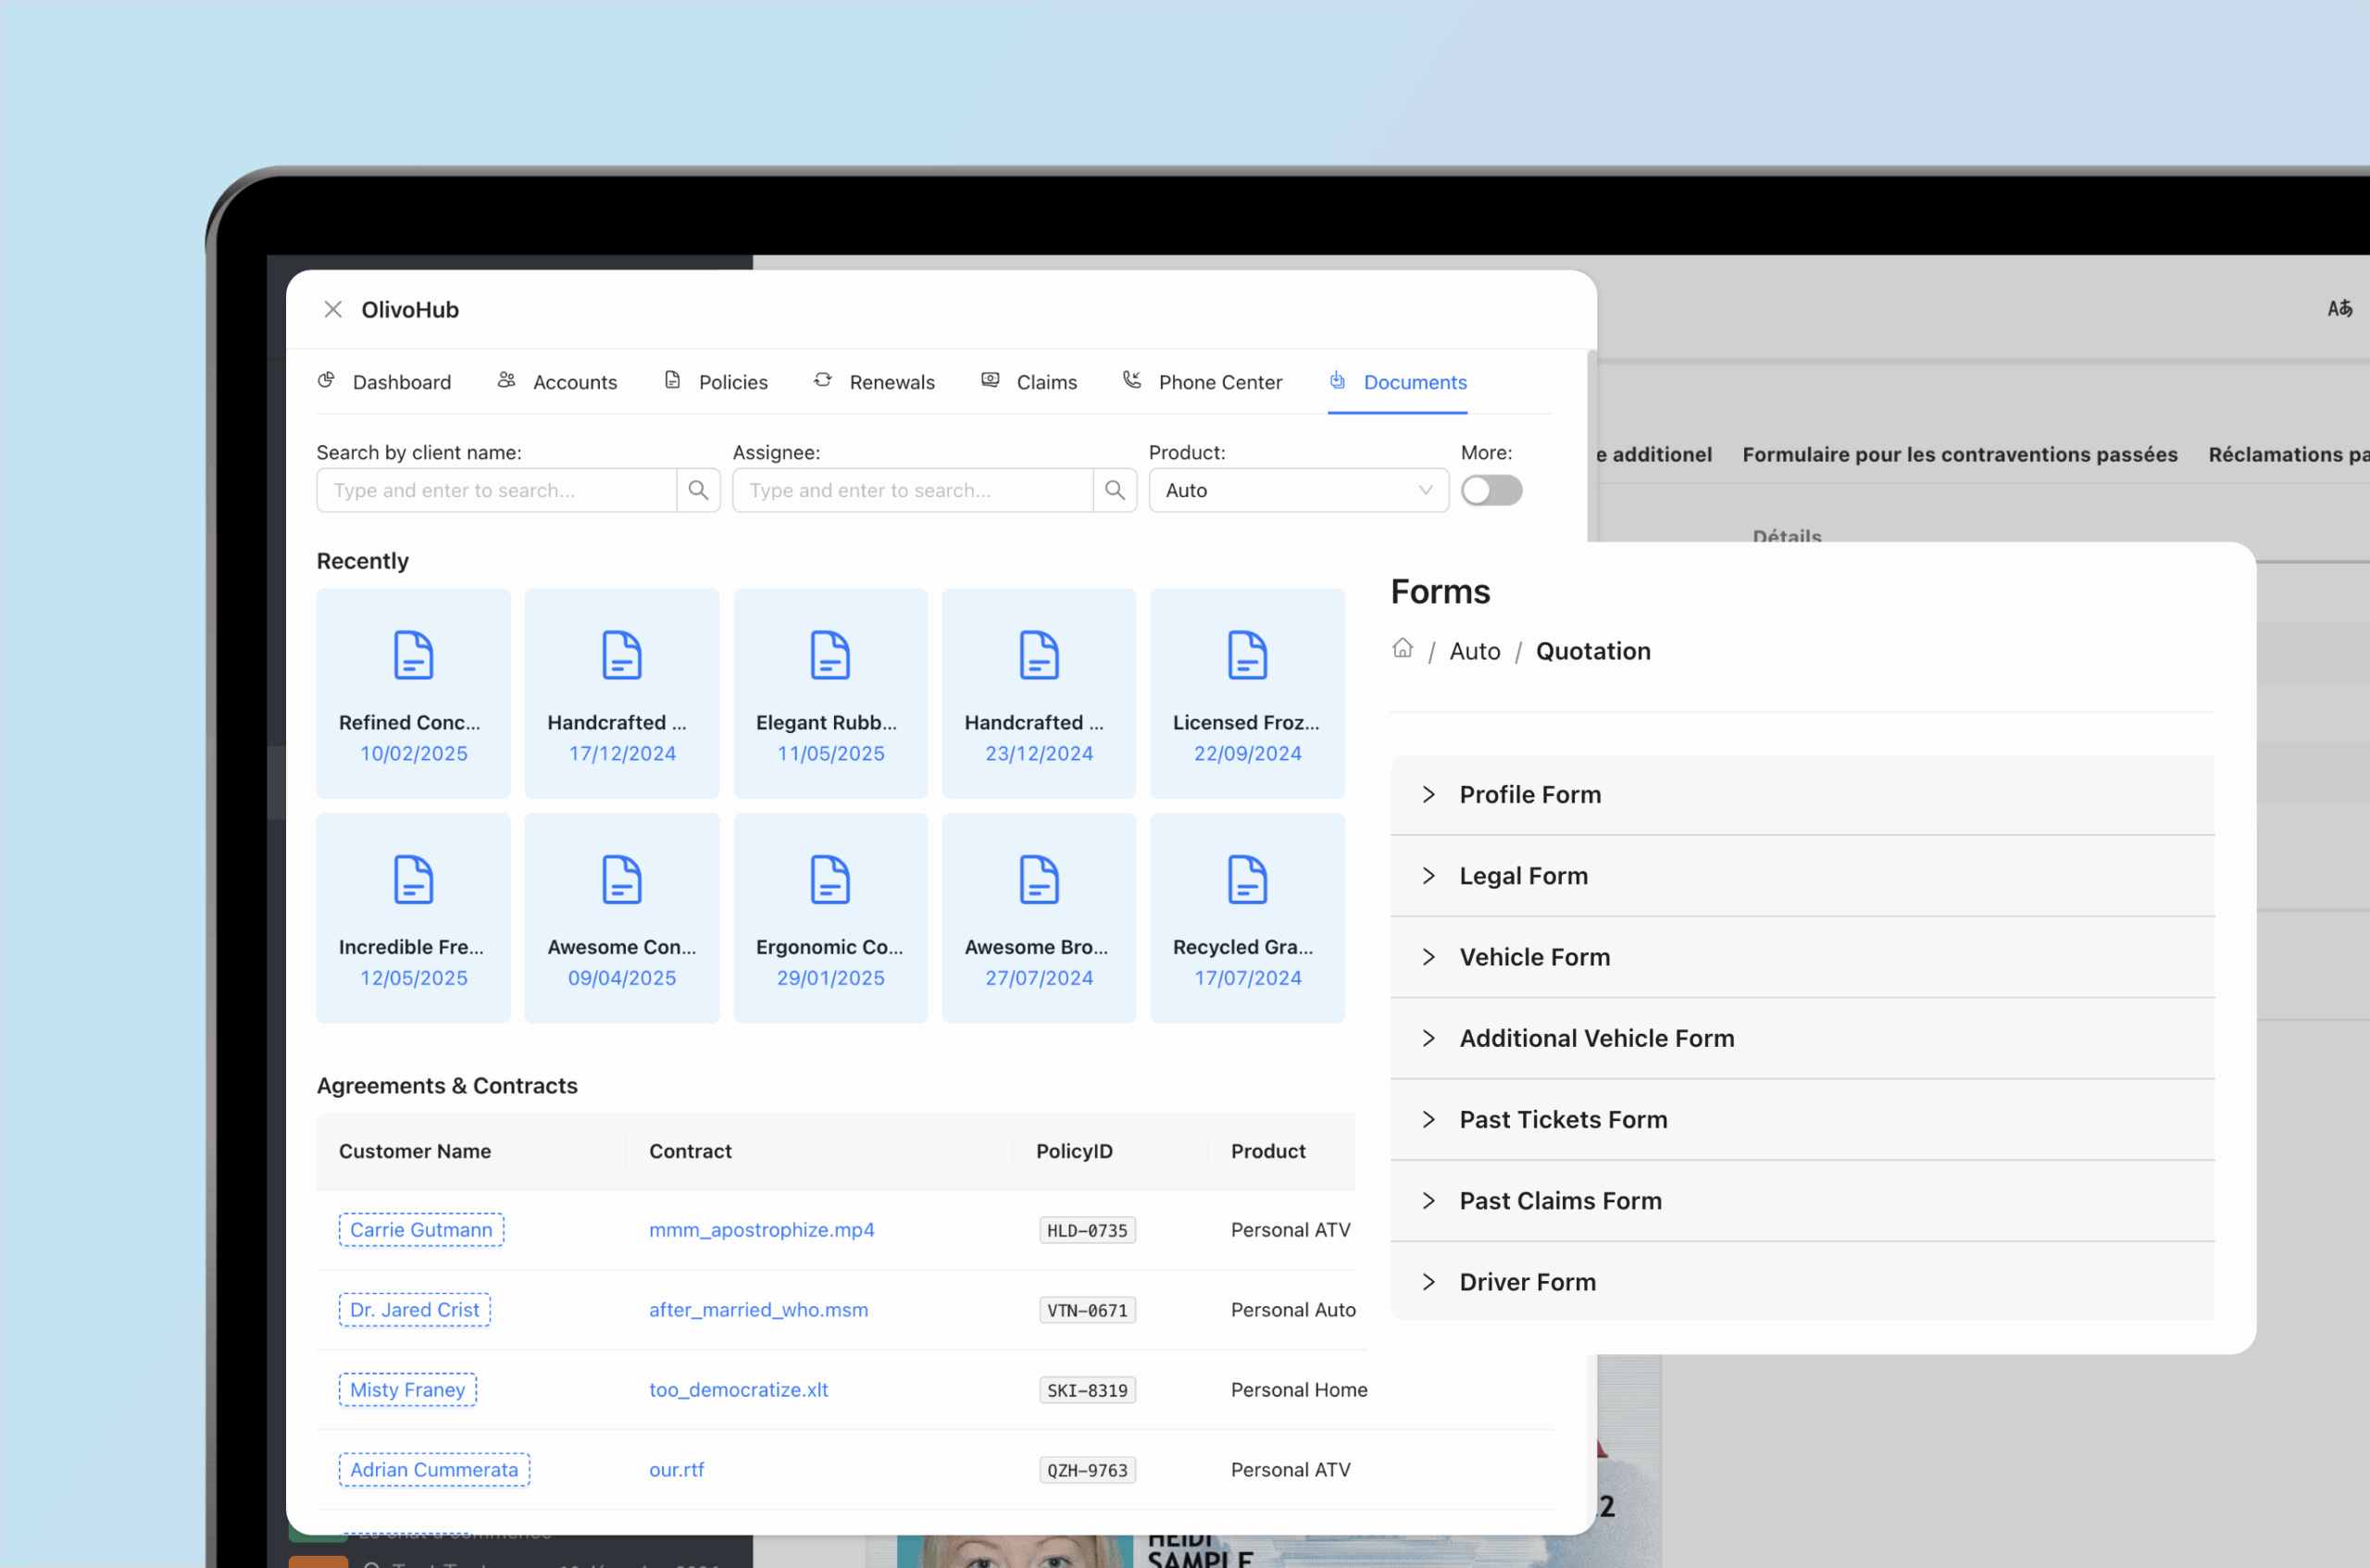The image size is (2370, 1568).
Task: Select Quotation in the Forms breadcrumb
Action: pyautogui.click(x=1593, y=650)
